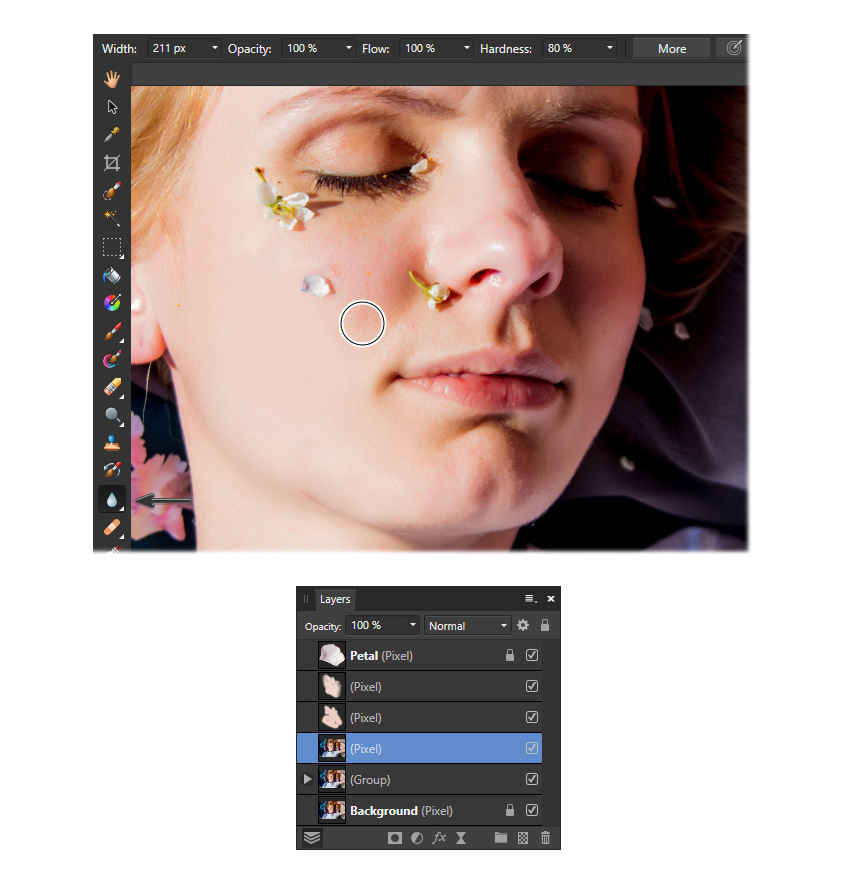
Task: Click the More button
Action: [x=672, y=49]
